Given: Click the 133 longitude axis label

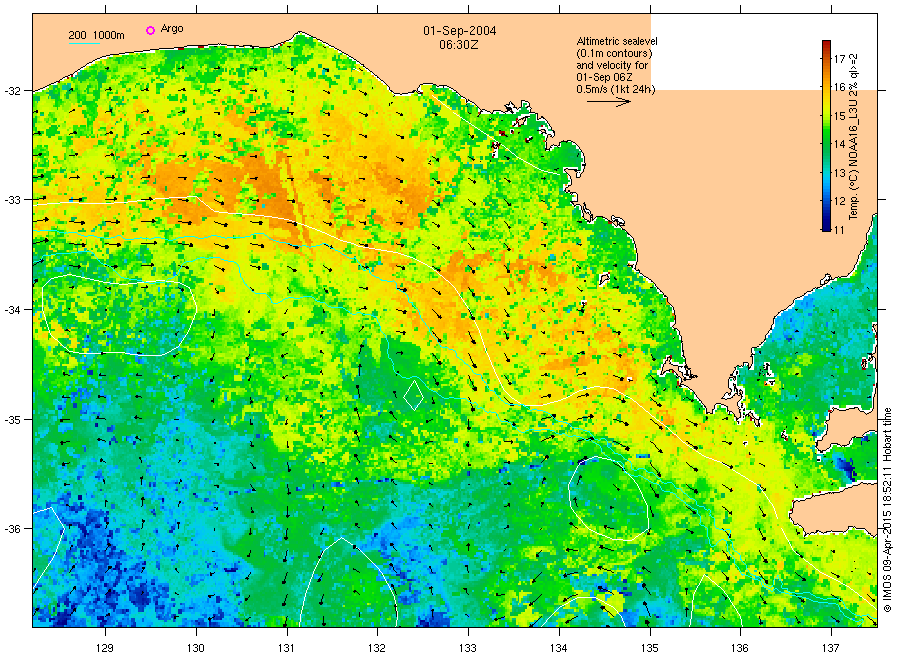Looking at the screenshot, I should pos(468,648).
